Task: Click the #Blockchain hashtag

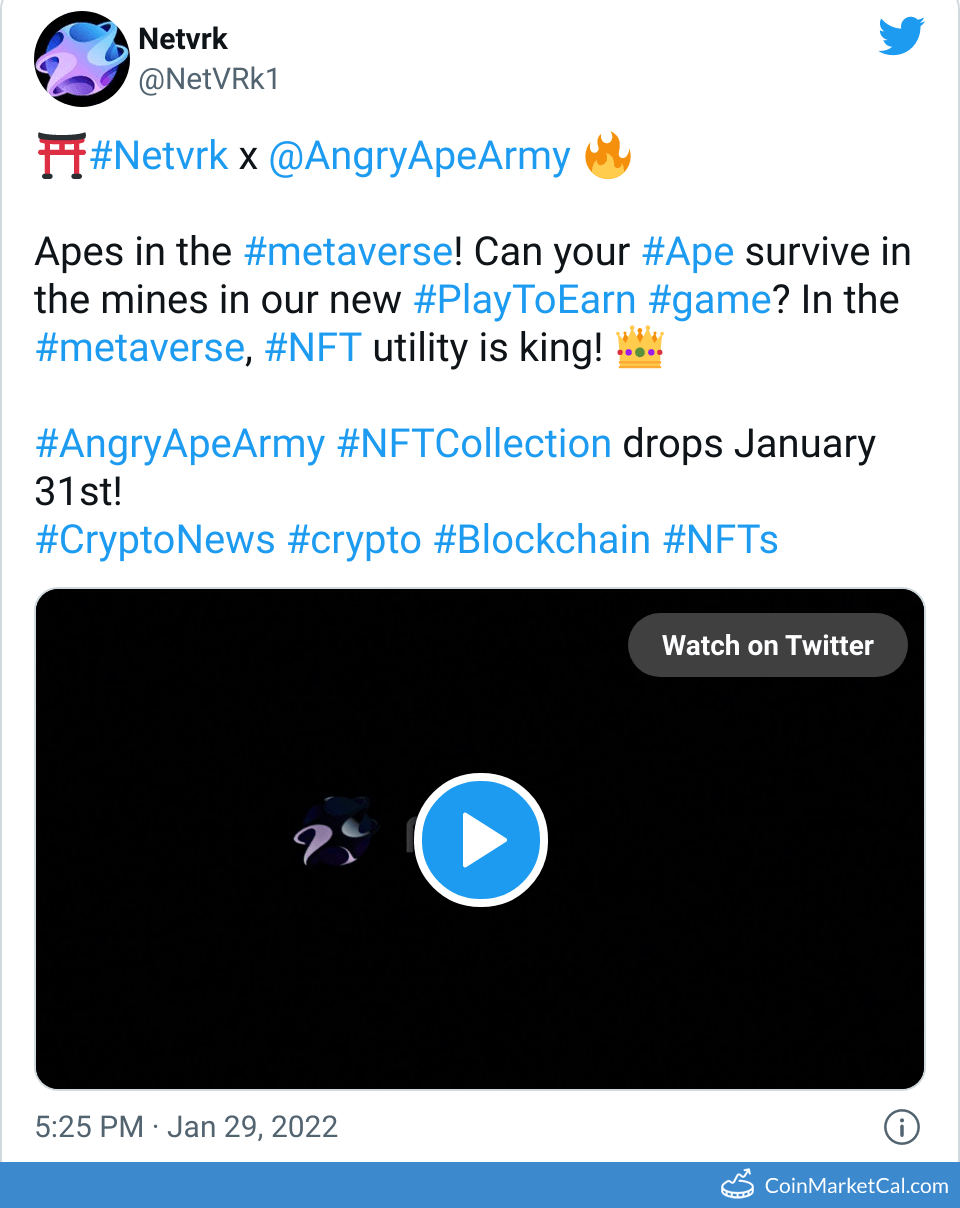Action: point(542,539)
